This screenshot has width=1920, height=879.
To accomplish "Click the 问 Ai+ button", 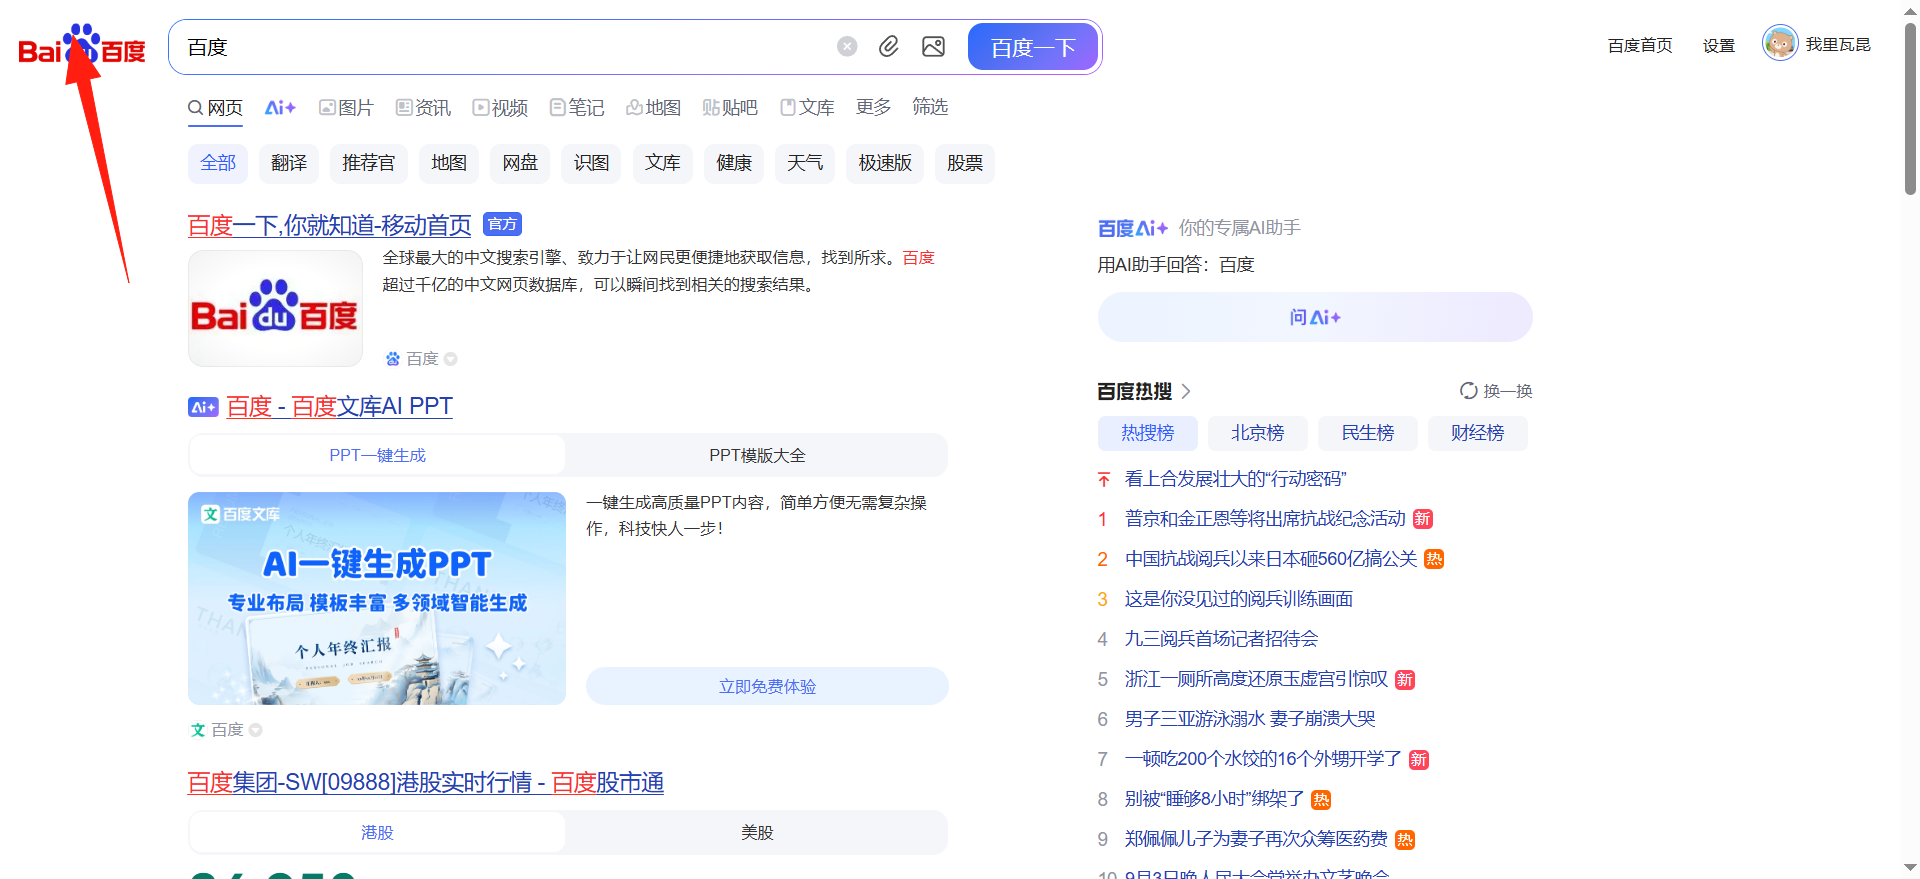I will pos(1315,317).
